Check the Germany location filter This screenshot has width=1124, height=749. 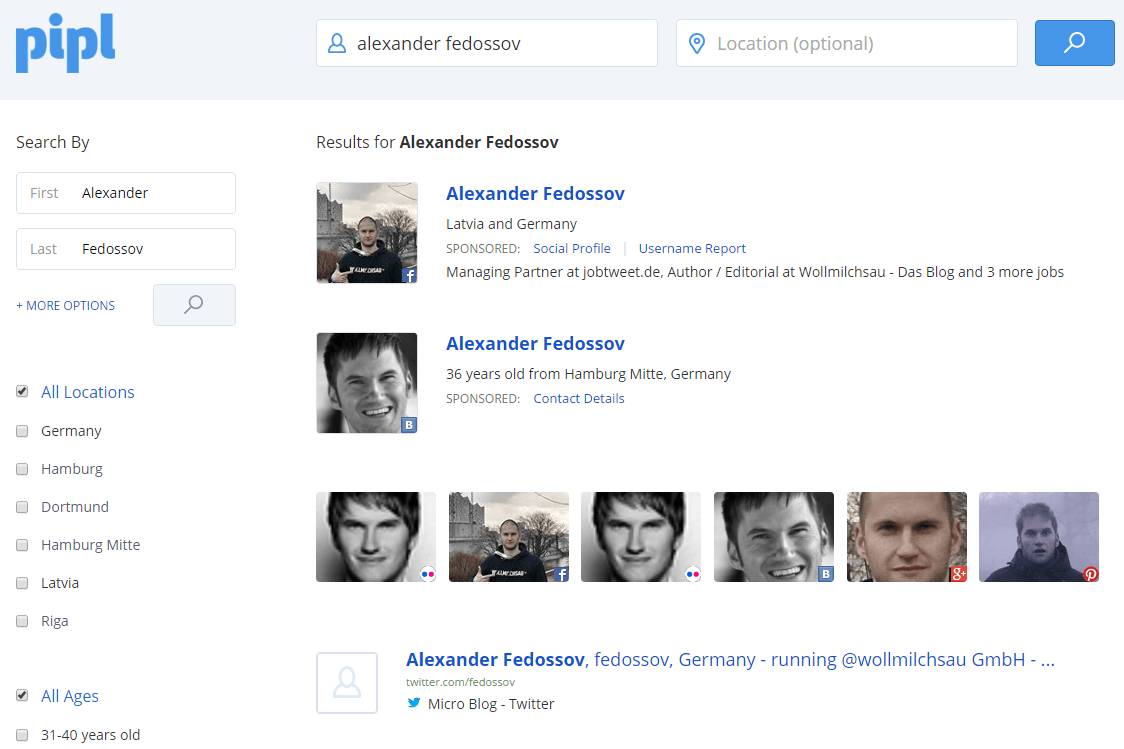tap(22, 431)
